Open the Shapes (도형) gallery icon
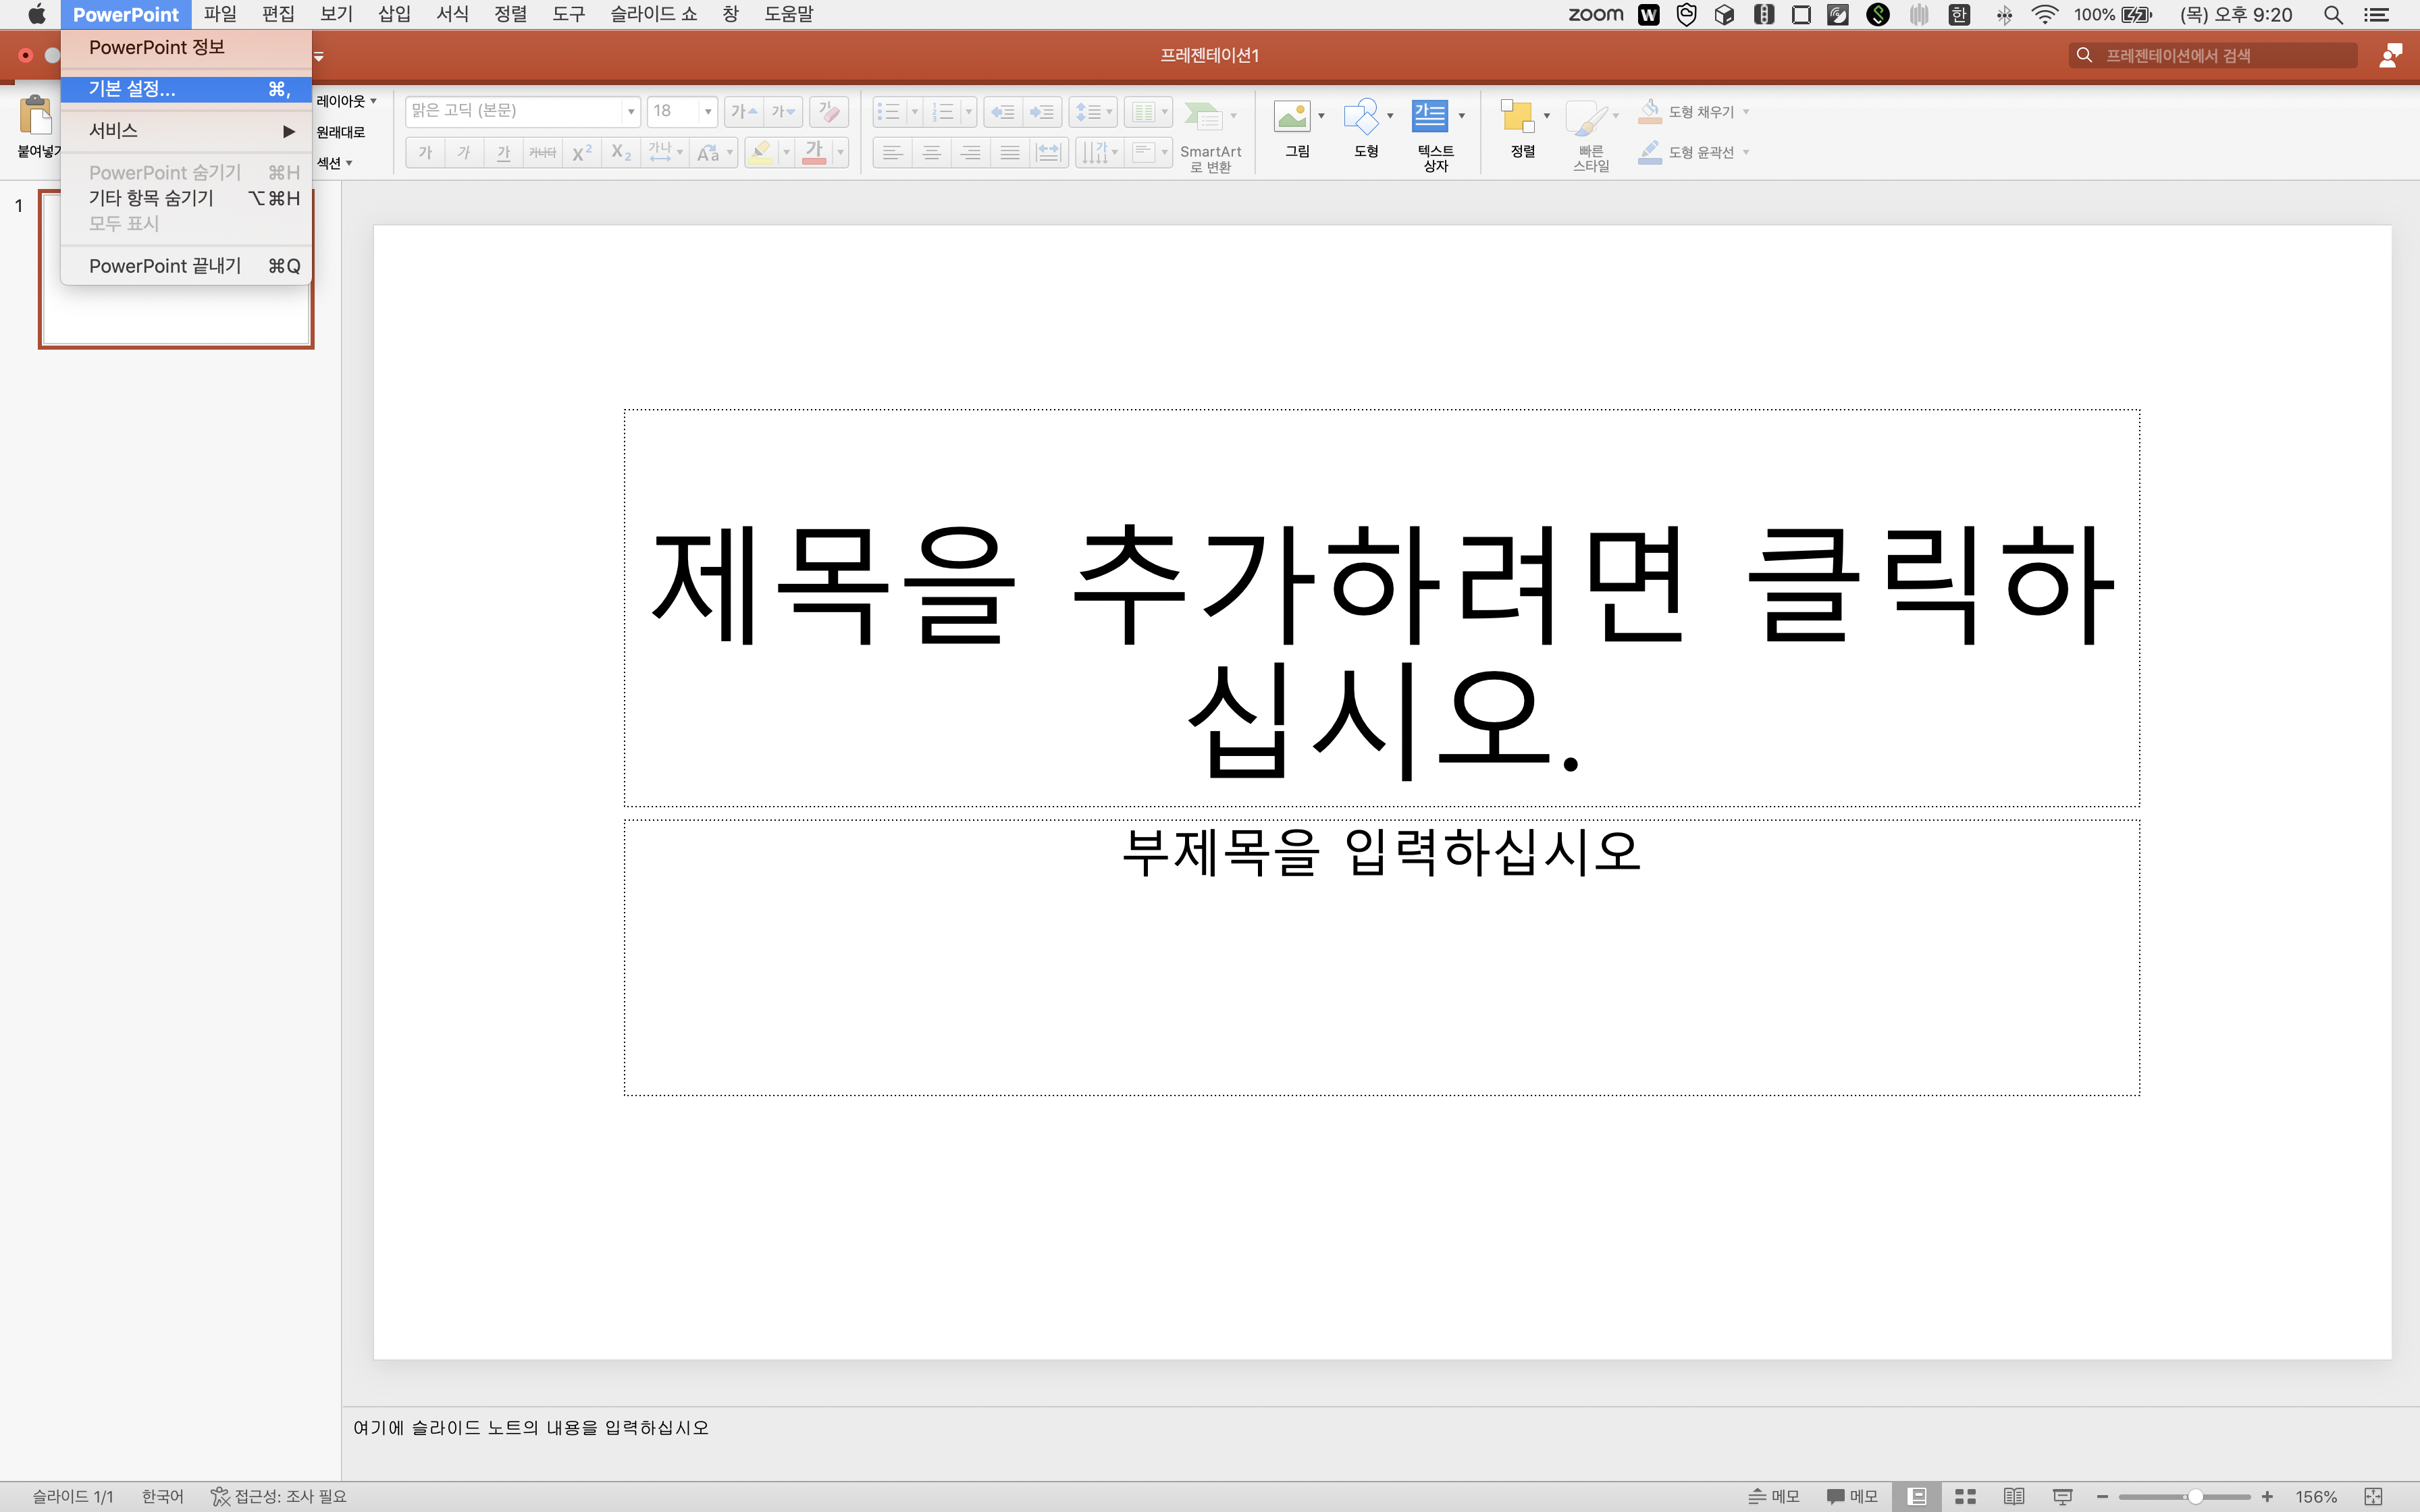Viewport: 2420px width, 1512px height. (1361, 117)
